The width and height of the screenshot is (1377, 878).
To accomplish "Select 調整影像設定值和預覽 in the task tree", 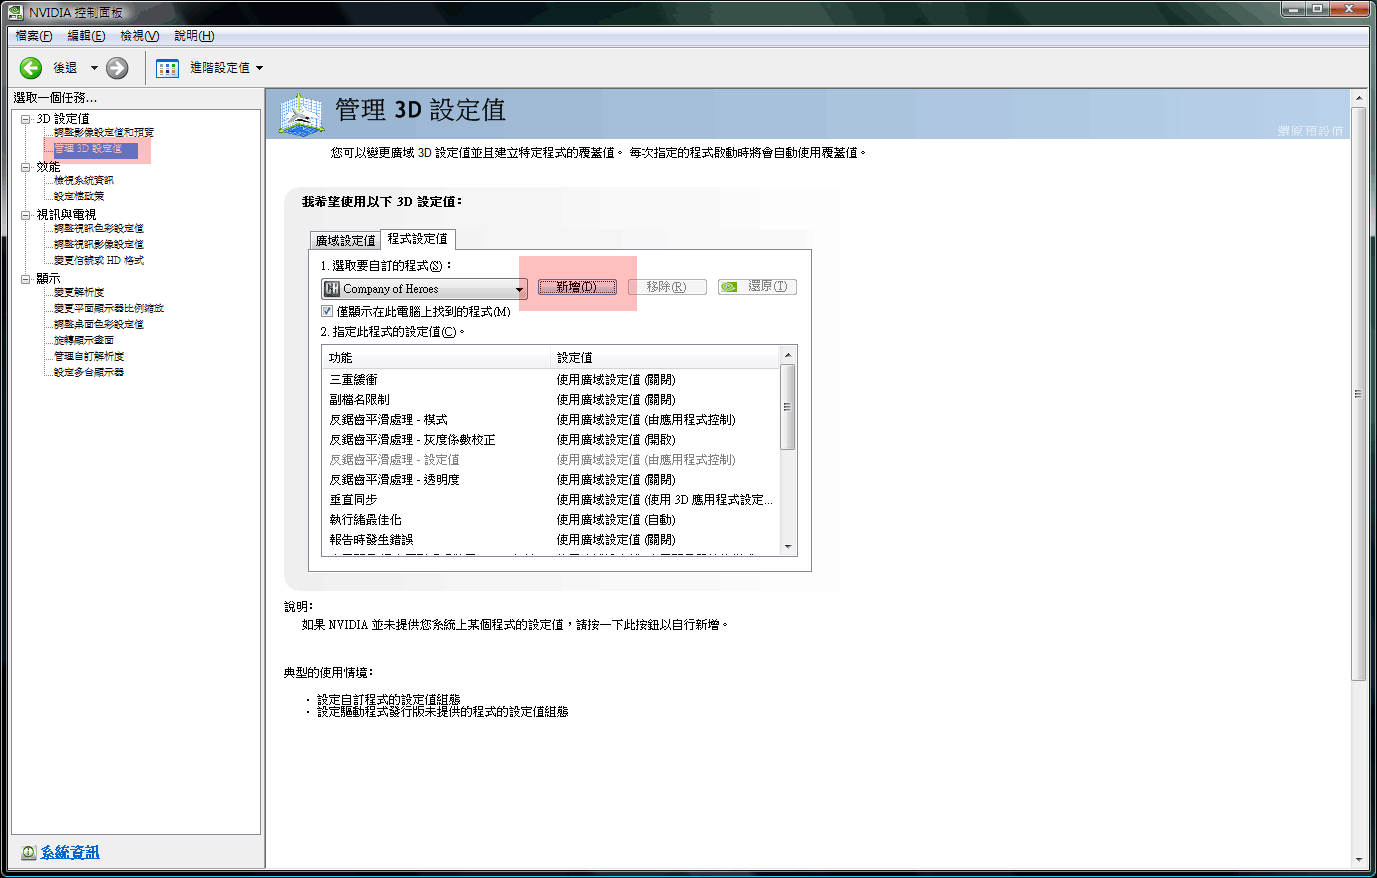I will (x=104, y=133).
